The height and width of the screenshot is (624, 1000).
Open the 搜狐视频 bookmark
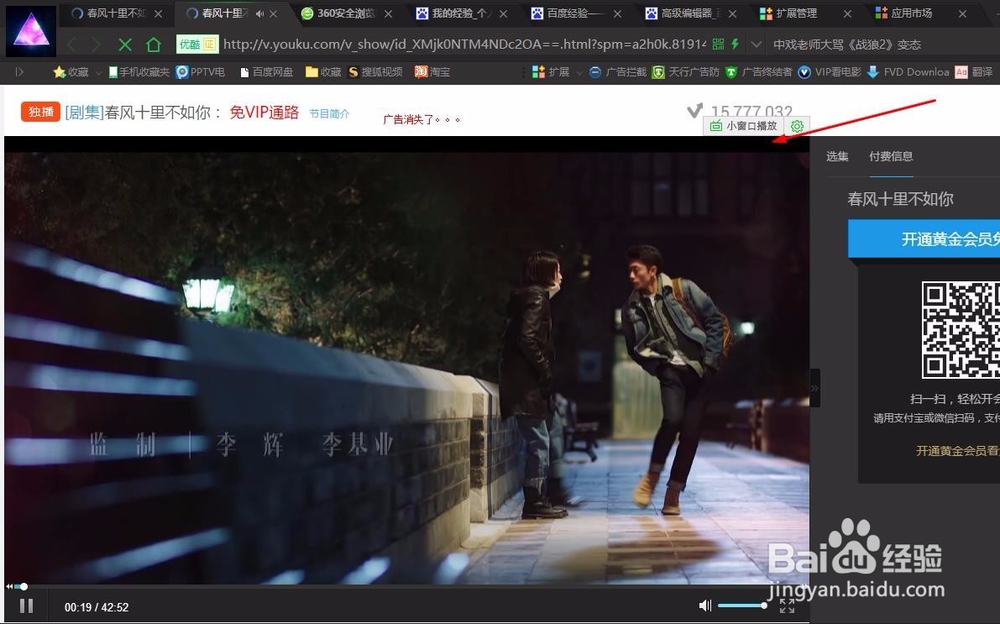coord(375,72)
